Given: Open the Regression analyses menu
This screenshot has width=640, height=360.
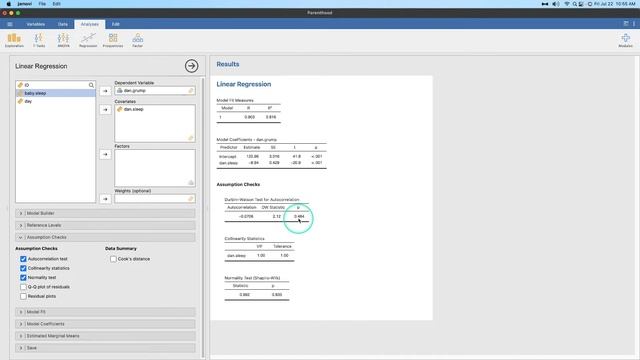Looking at the screenshot, I should click(88, 40).
